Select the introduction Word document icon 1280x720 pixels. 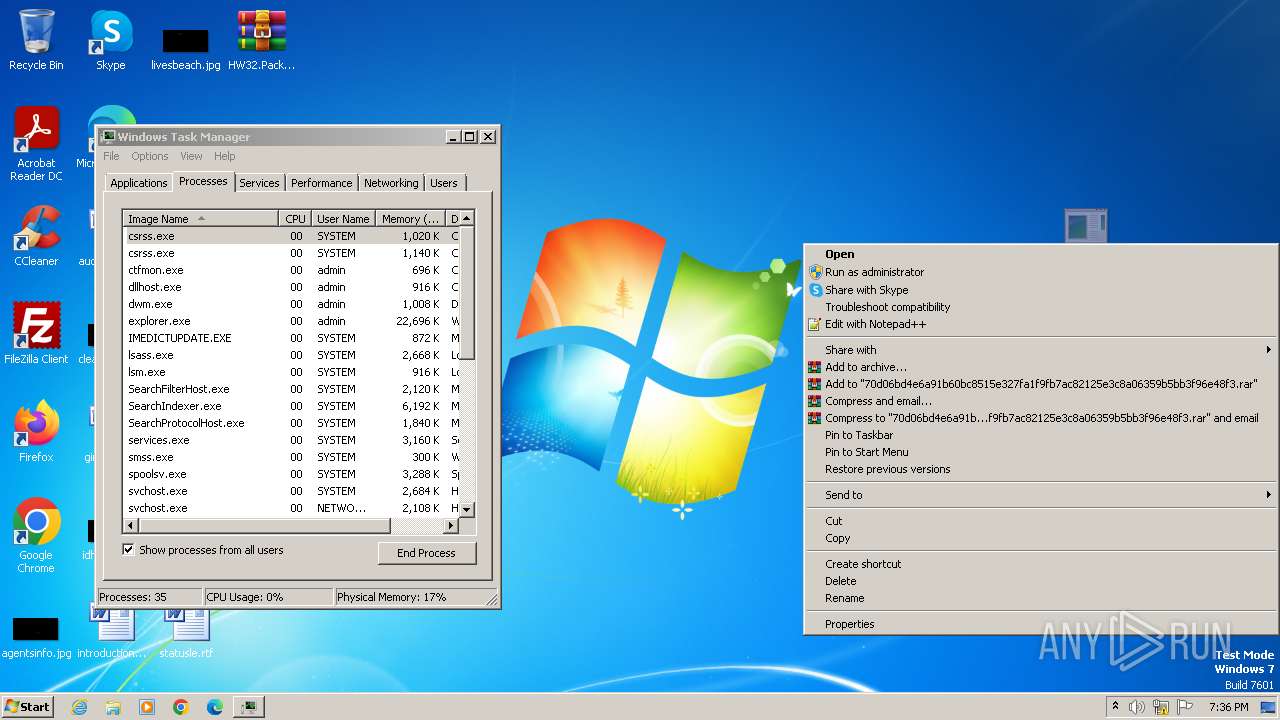click(x=111, y=632)
